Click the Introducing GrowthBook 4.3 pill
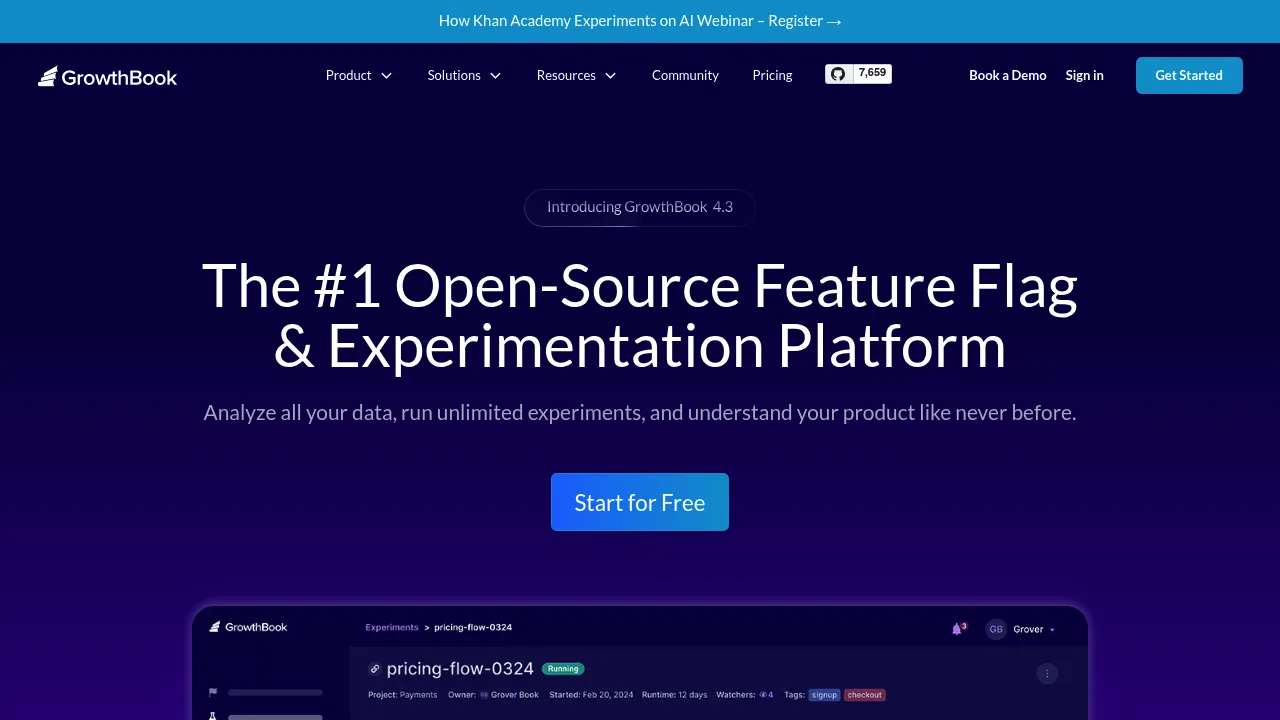Viewport: 1280px width, 720px height. tap(640, 207)
